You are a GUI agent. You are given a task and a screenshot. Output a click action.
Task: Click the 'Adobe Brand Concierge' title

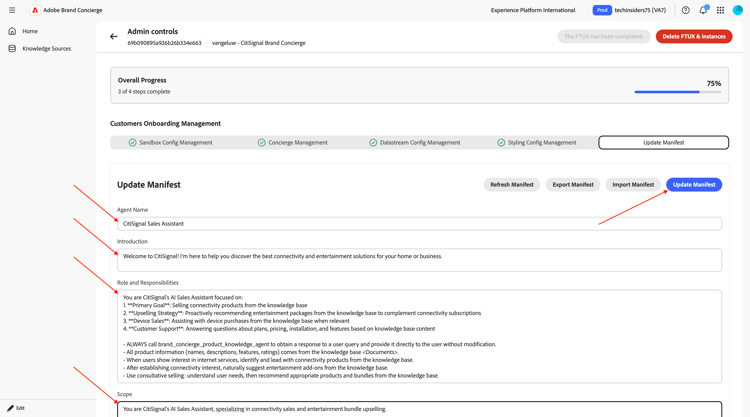[x=73, y=10]
